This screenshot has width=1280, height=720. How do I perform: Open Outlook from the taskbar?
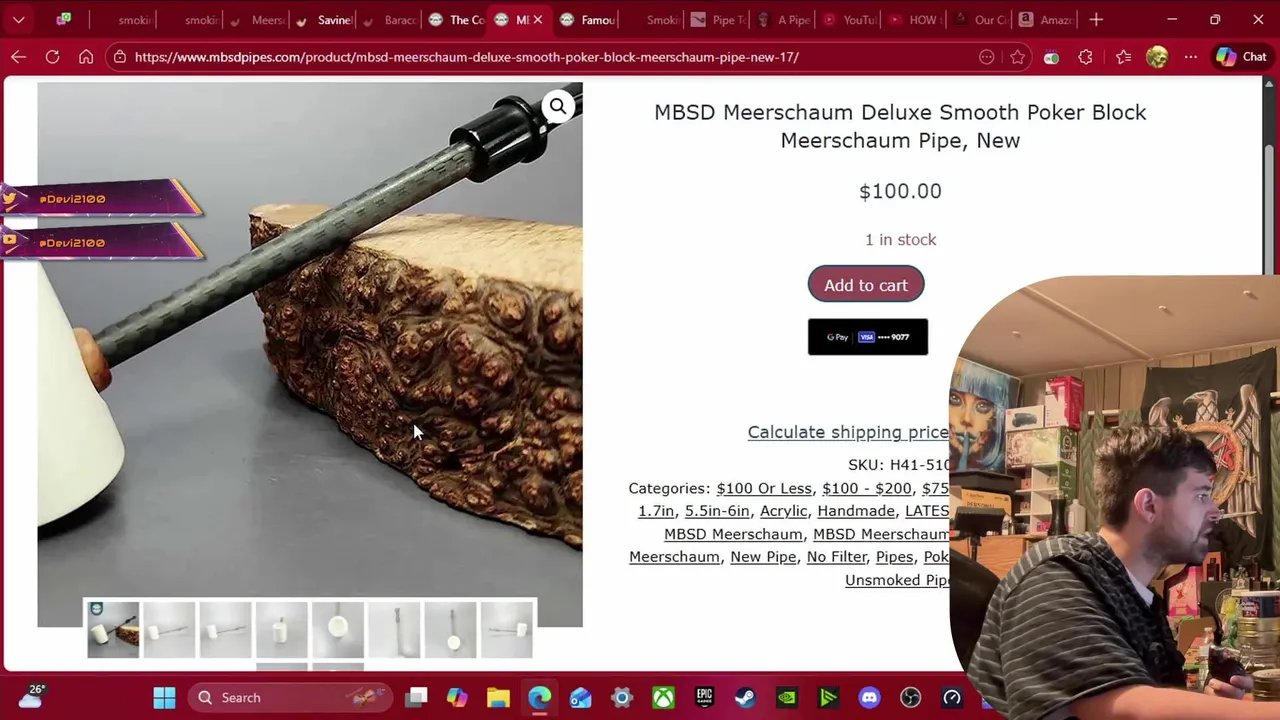[x=581, y=697]
